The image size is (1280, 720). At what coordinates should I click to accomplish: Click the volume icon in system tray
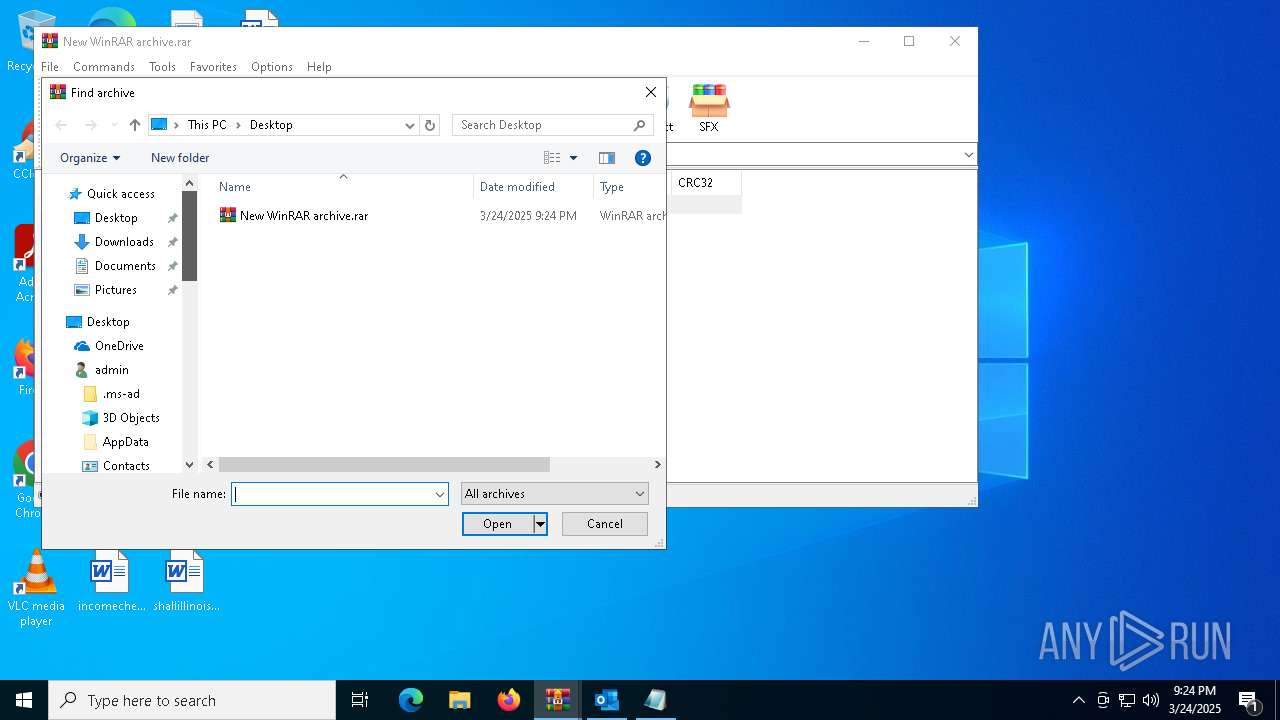[x=1151, y=700]
